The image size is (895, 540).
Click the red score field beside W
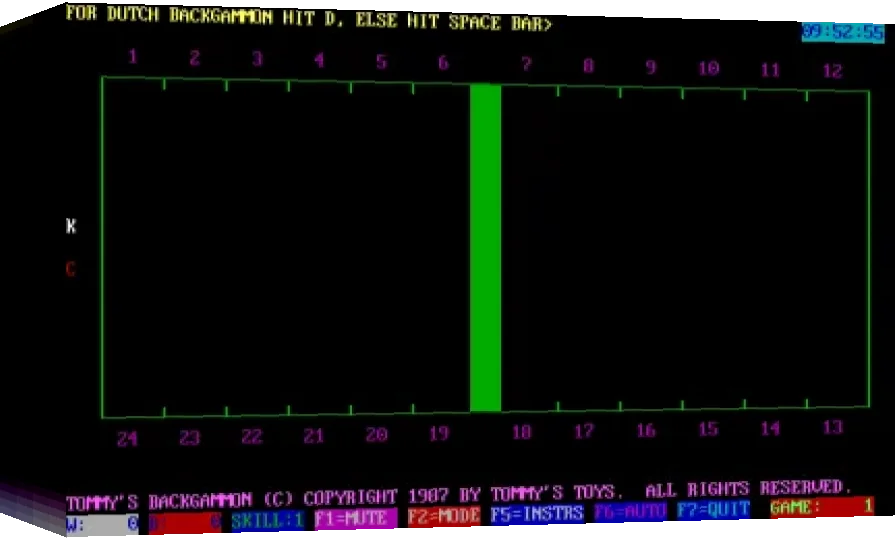185,522
